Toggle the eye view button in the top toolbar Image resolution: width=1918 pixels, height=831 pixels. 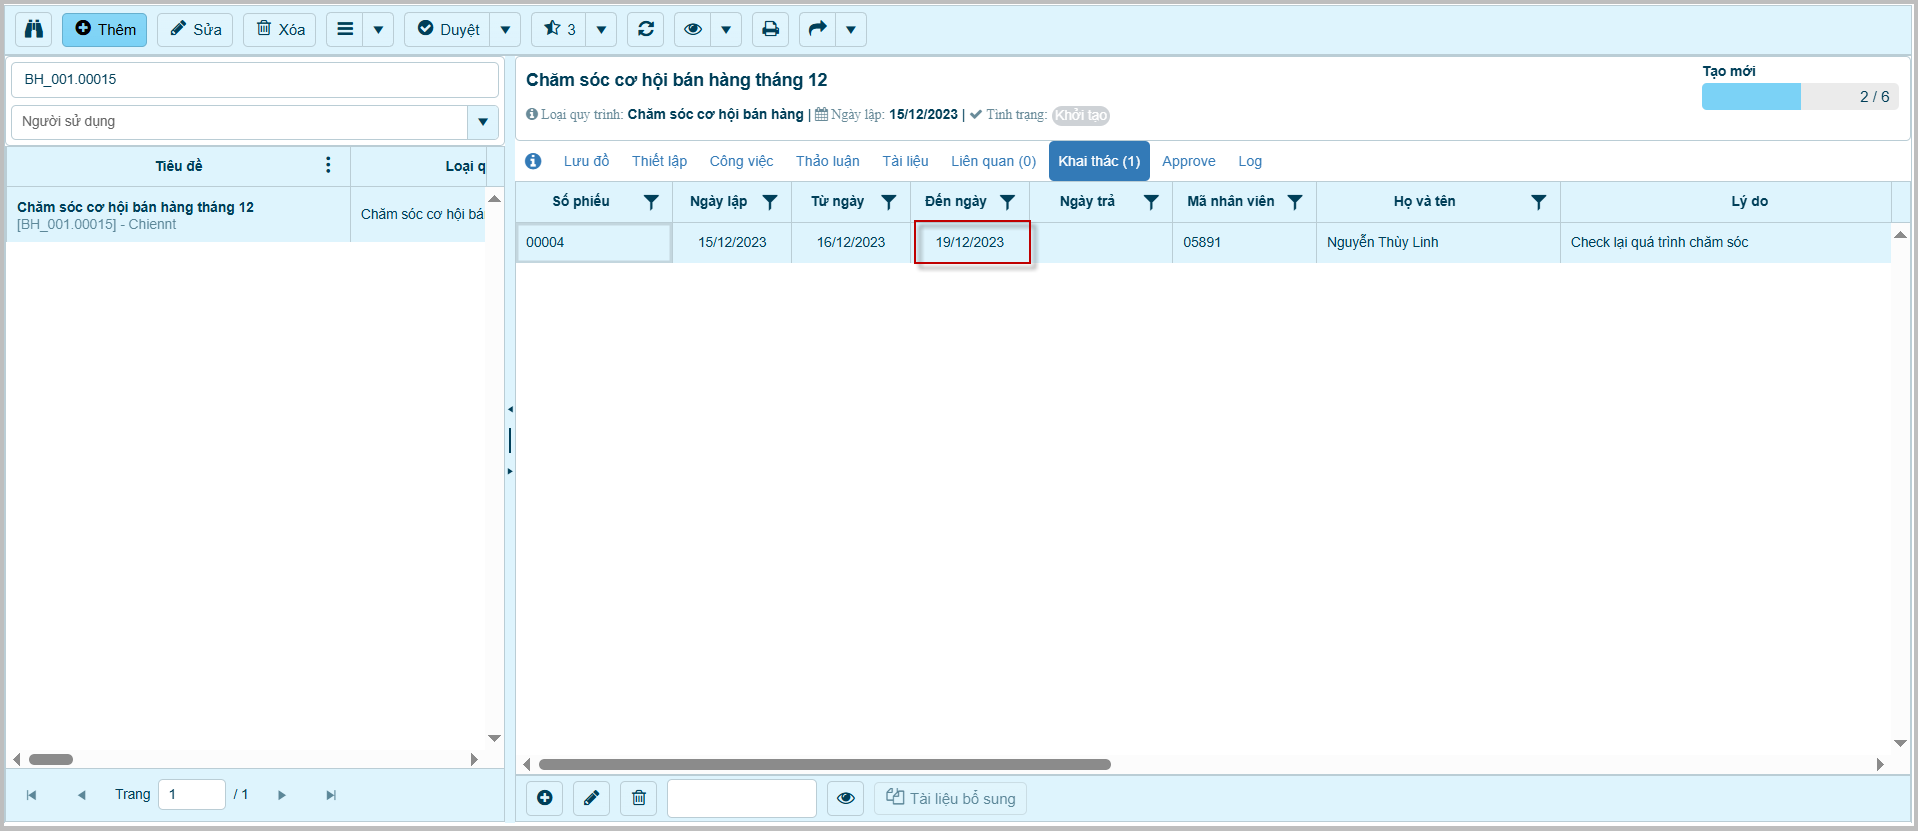coord(692,29)
